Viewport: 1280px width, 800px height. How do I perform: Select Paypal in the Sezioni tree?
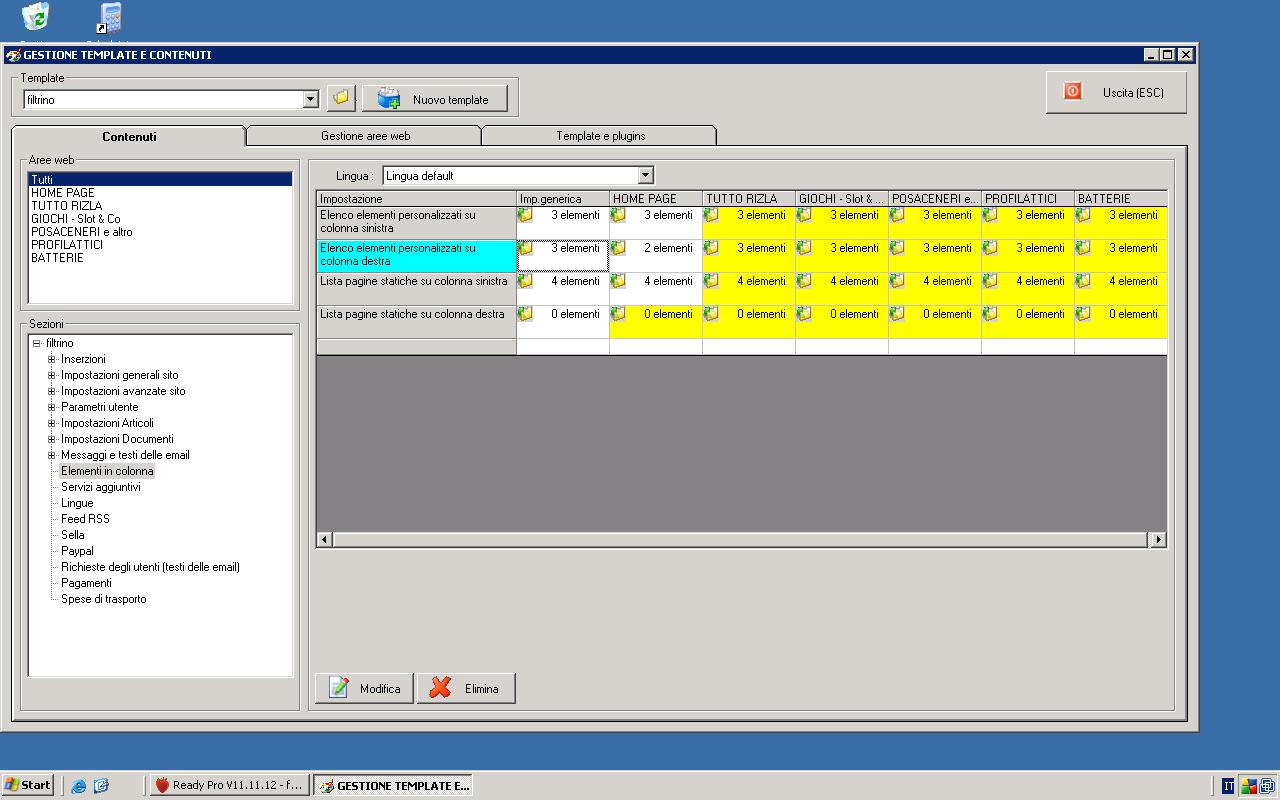77,551
